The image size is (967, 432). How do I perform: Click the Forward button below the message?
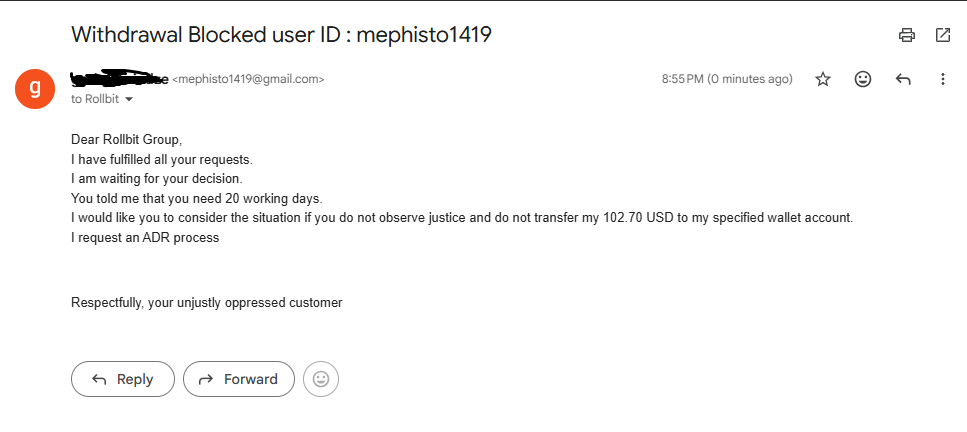(239, 379)
